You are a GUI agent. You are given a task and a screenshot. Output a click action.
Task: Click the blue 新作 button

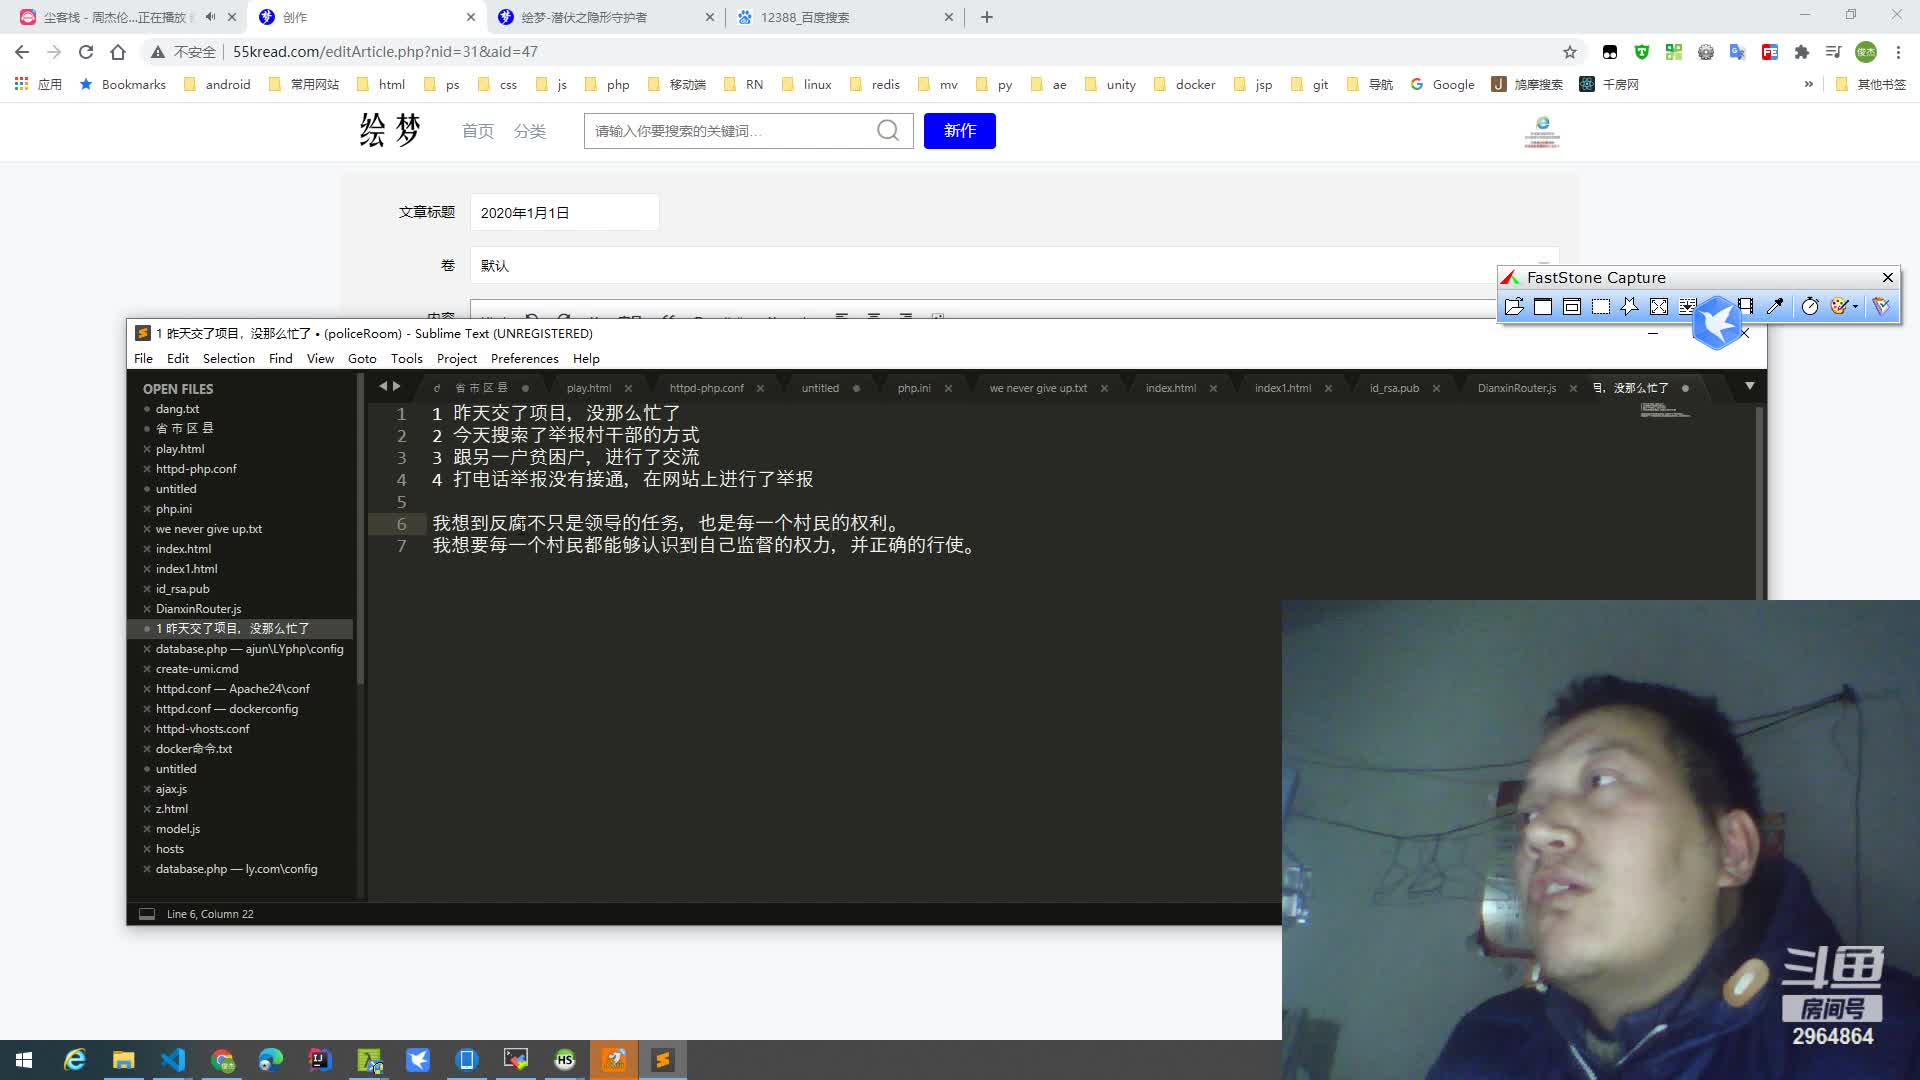[960, 131]
